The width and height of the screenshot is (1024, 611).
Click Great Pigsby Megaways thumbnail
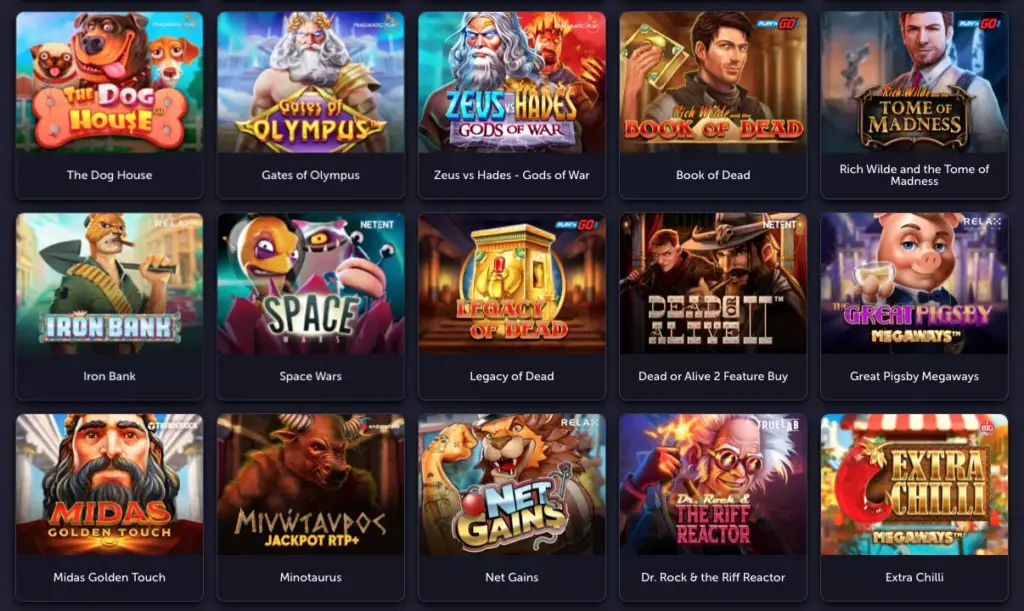(914, 283)
